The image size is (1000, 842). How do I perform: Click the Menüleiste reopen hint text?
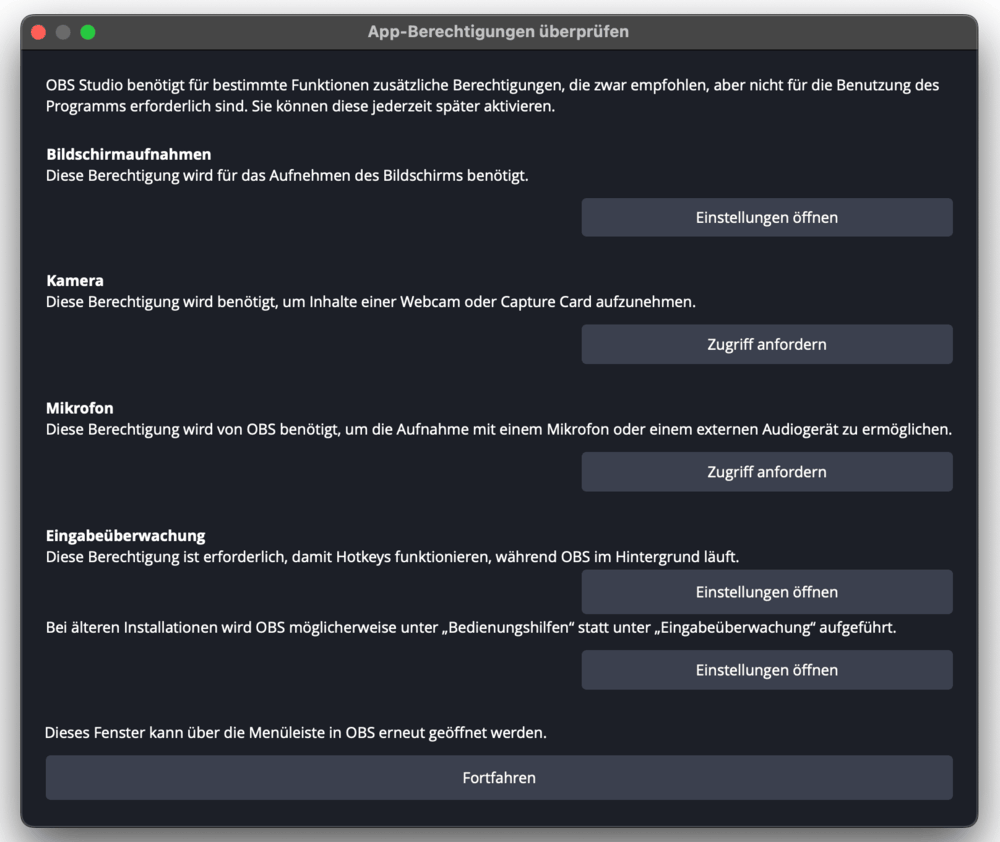tap(296, 733)
